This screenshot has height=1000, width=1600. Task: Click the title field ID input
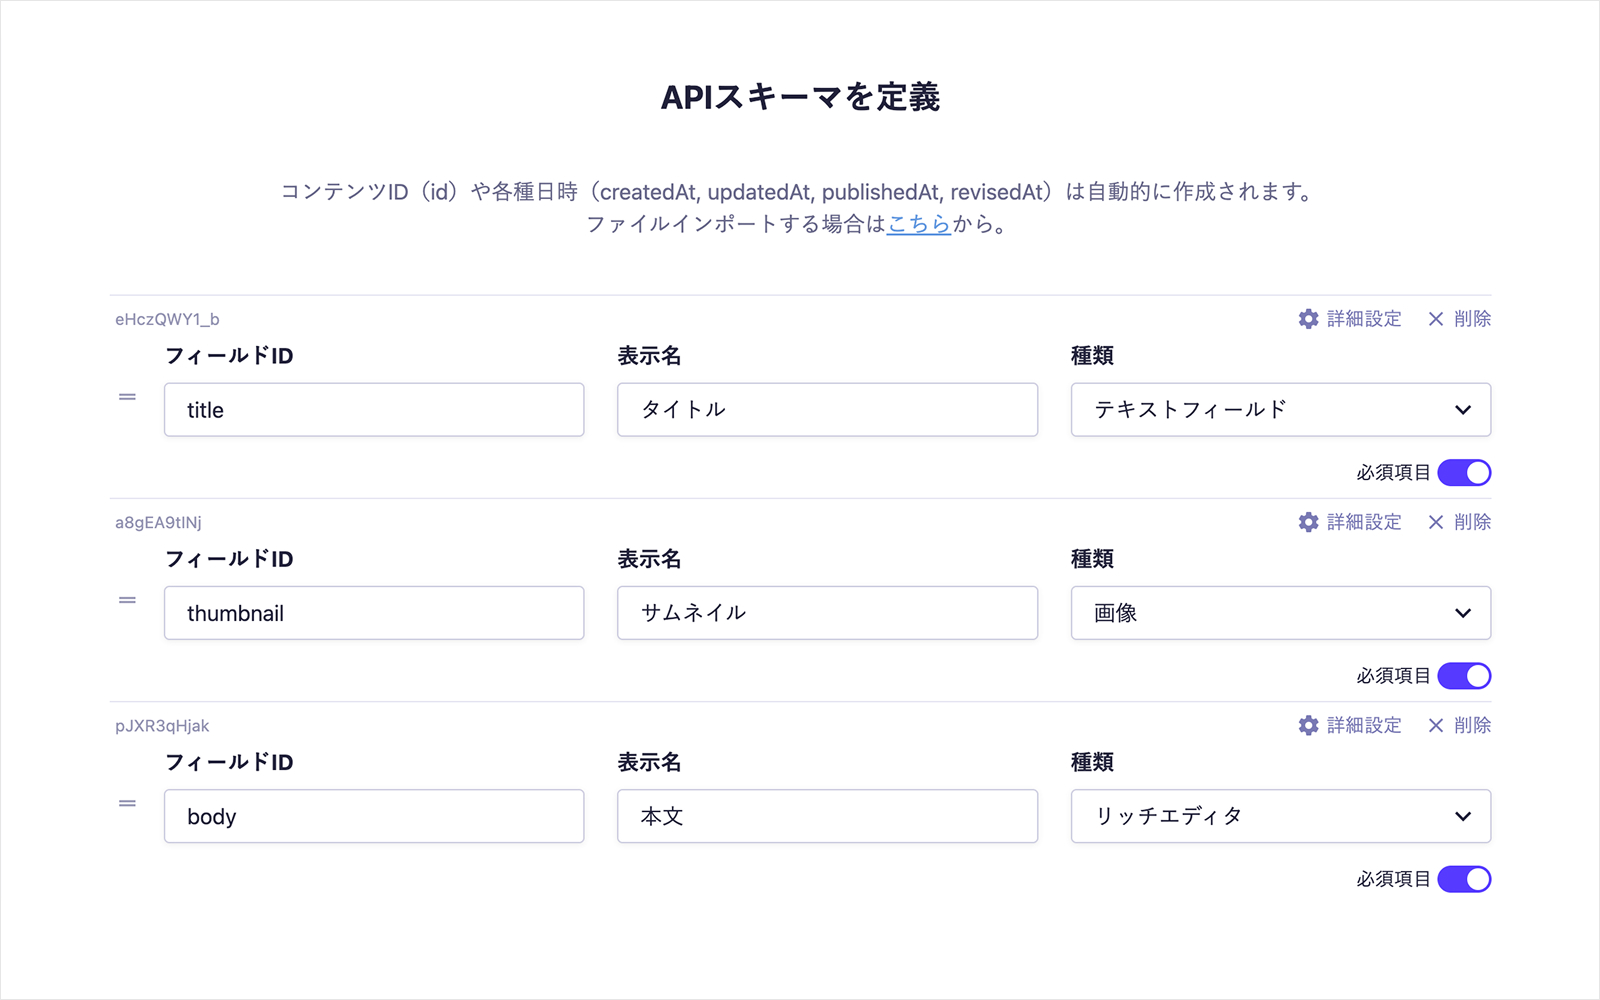click(374, 410)
